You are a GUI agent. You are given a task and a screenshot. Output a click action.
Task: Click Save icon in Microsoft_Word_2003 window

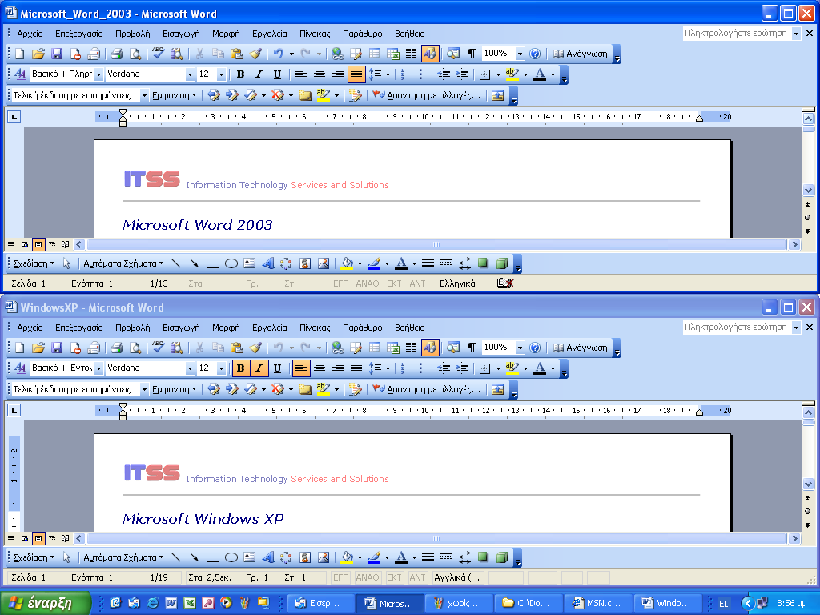pyautogui.click(x=56, y=54)
